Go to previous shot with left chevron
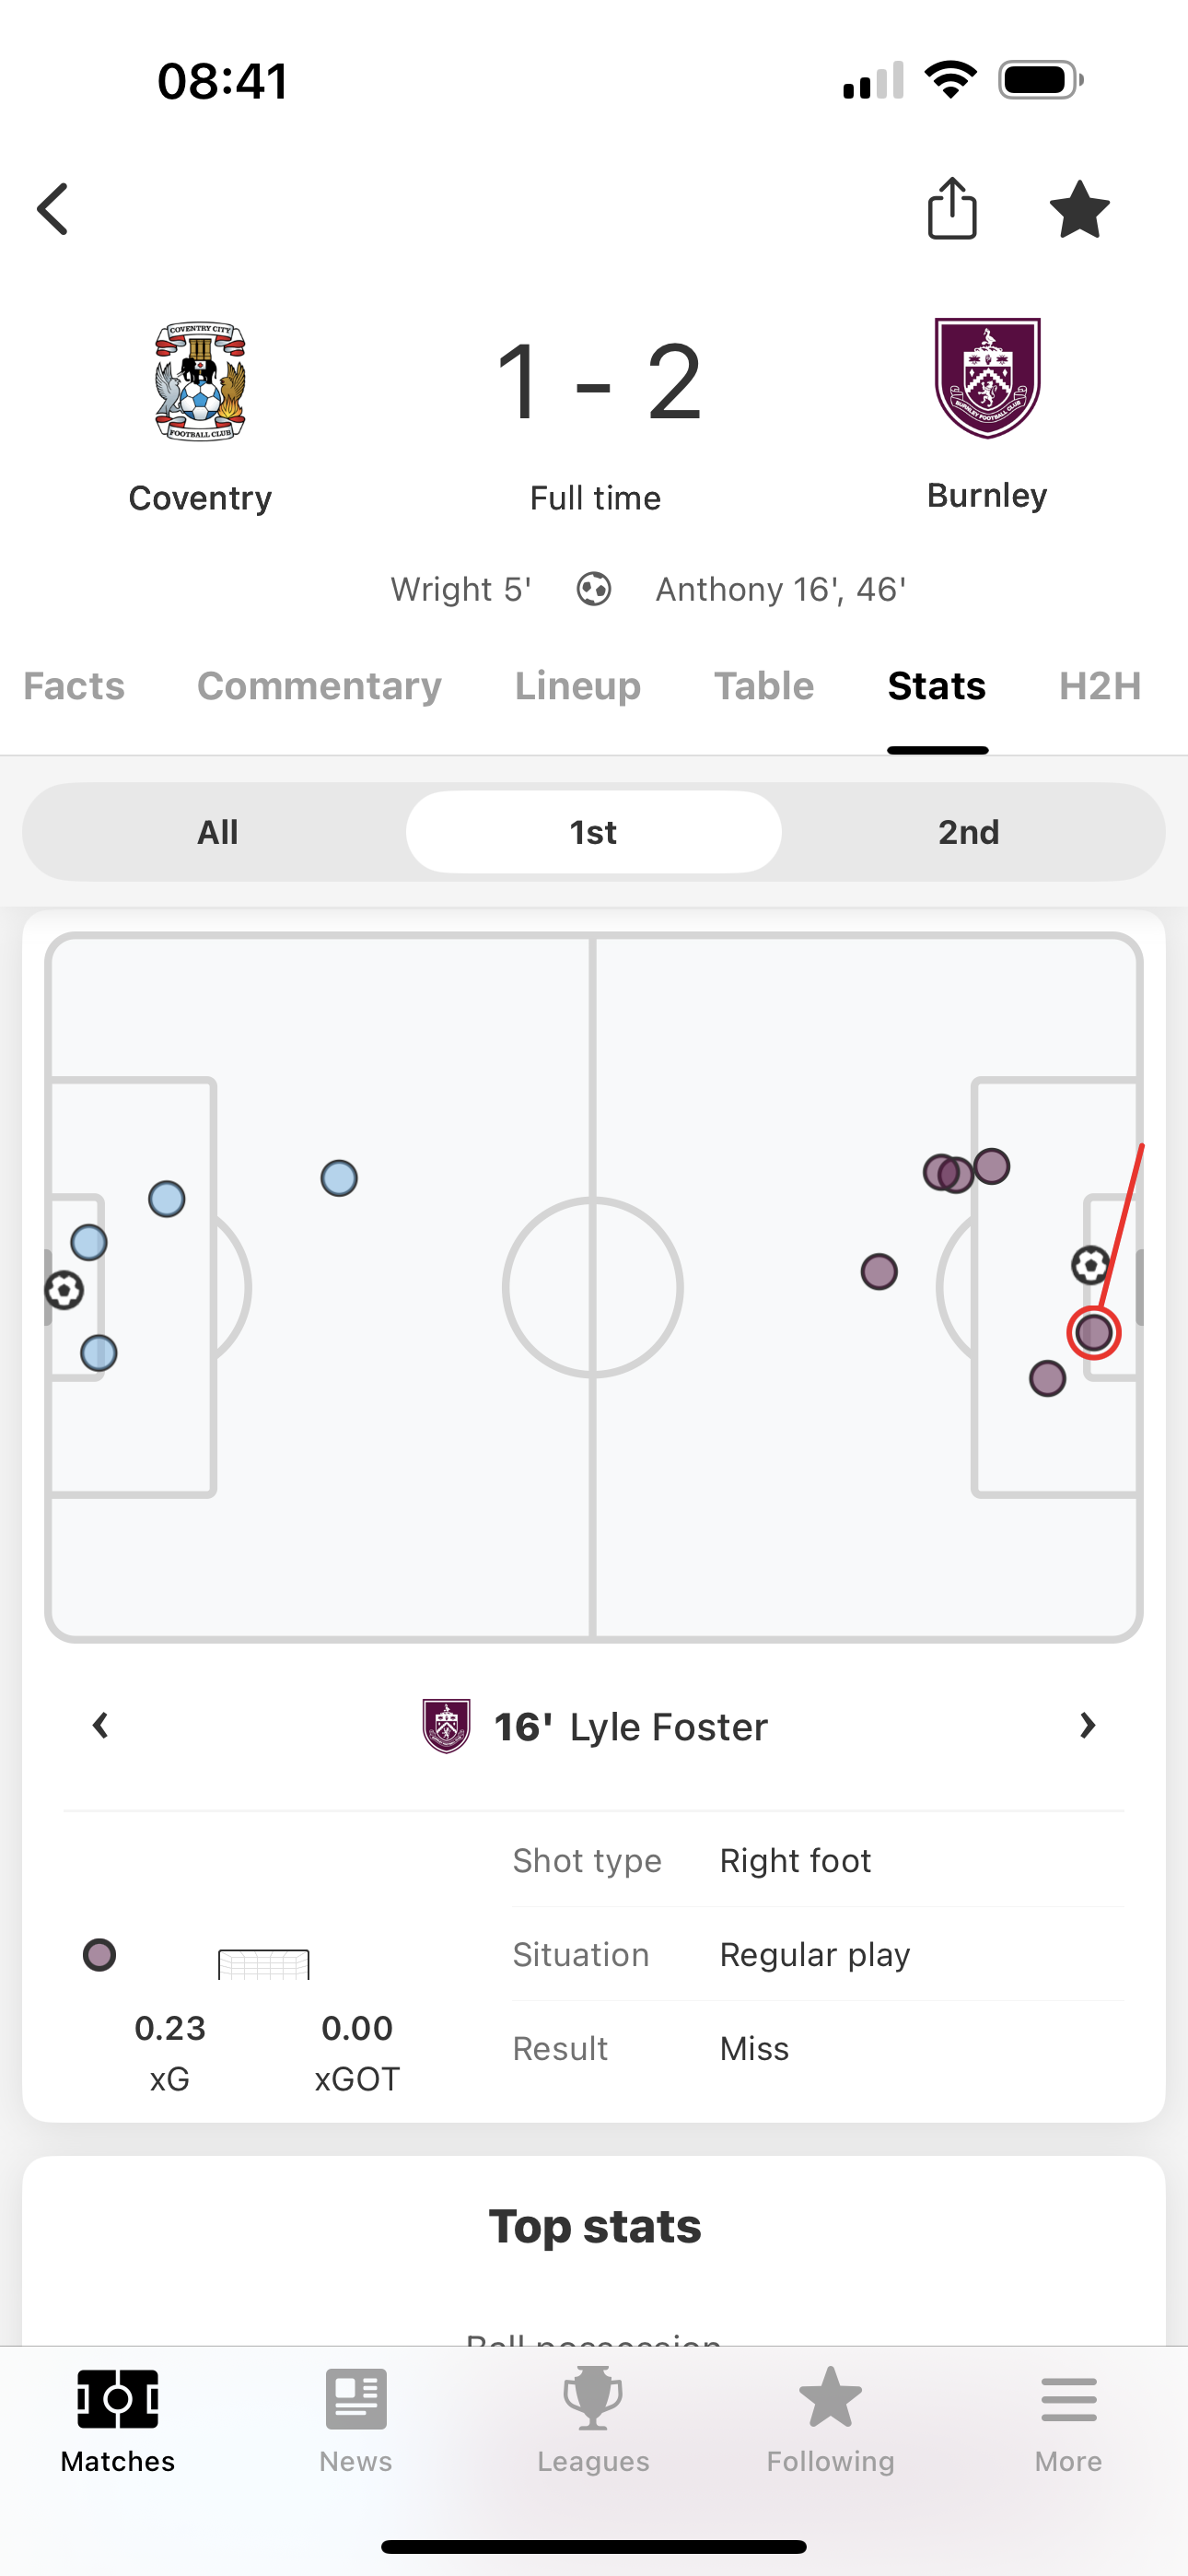 (x=100, y=1726)
